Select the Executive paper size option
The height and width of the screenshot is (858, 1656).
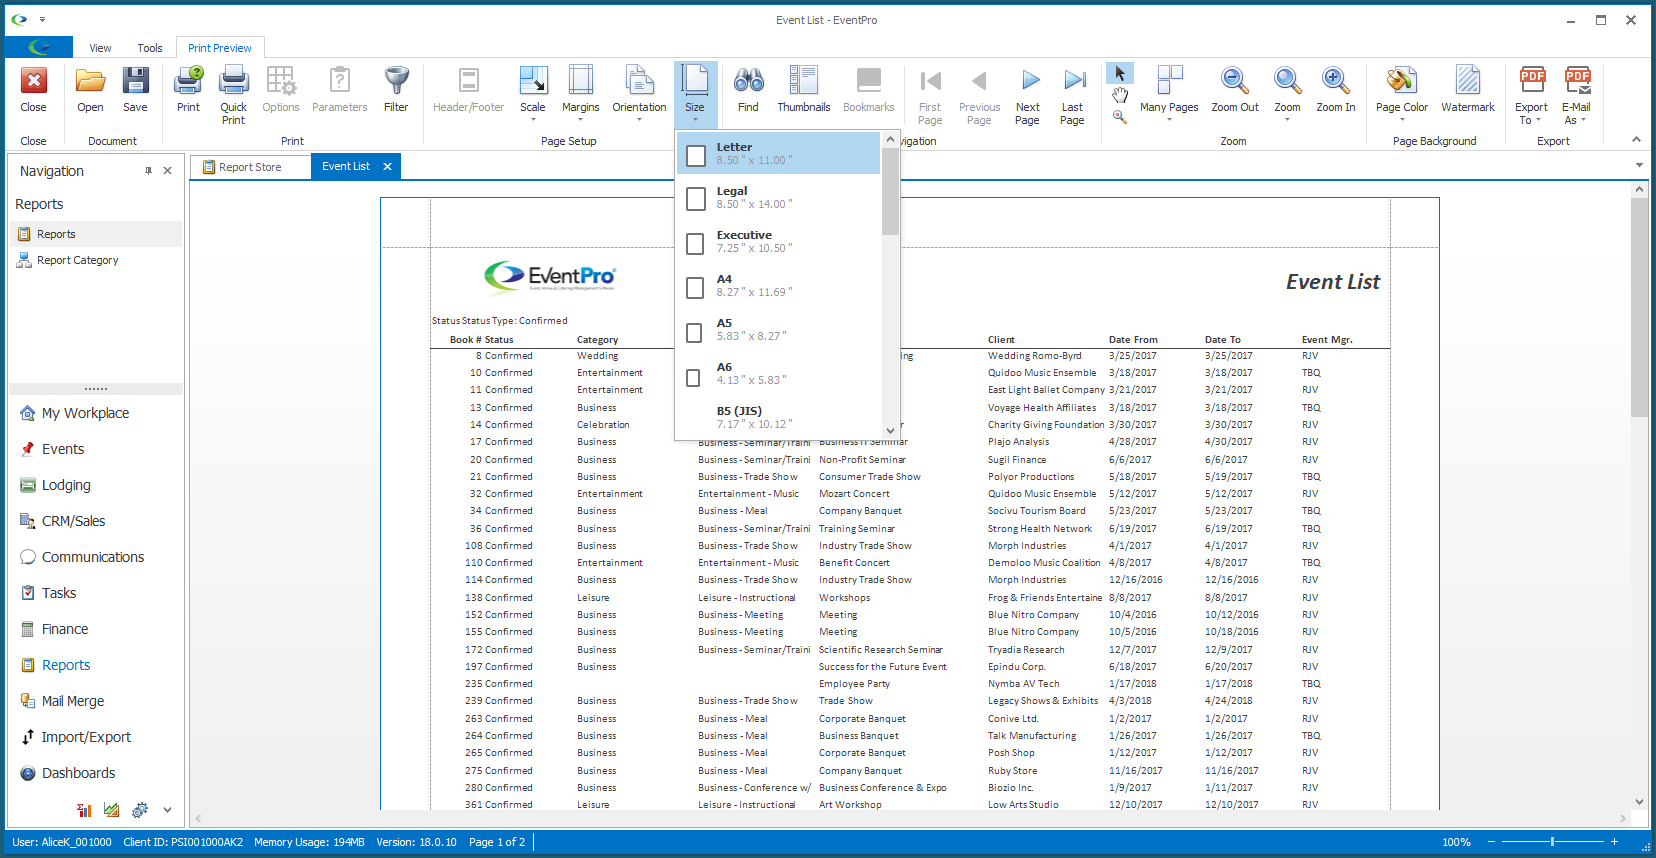pos(778,241)
